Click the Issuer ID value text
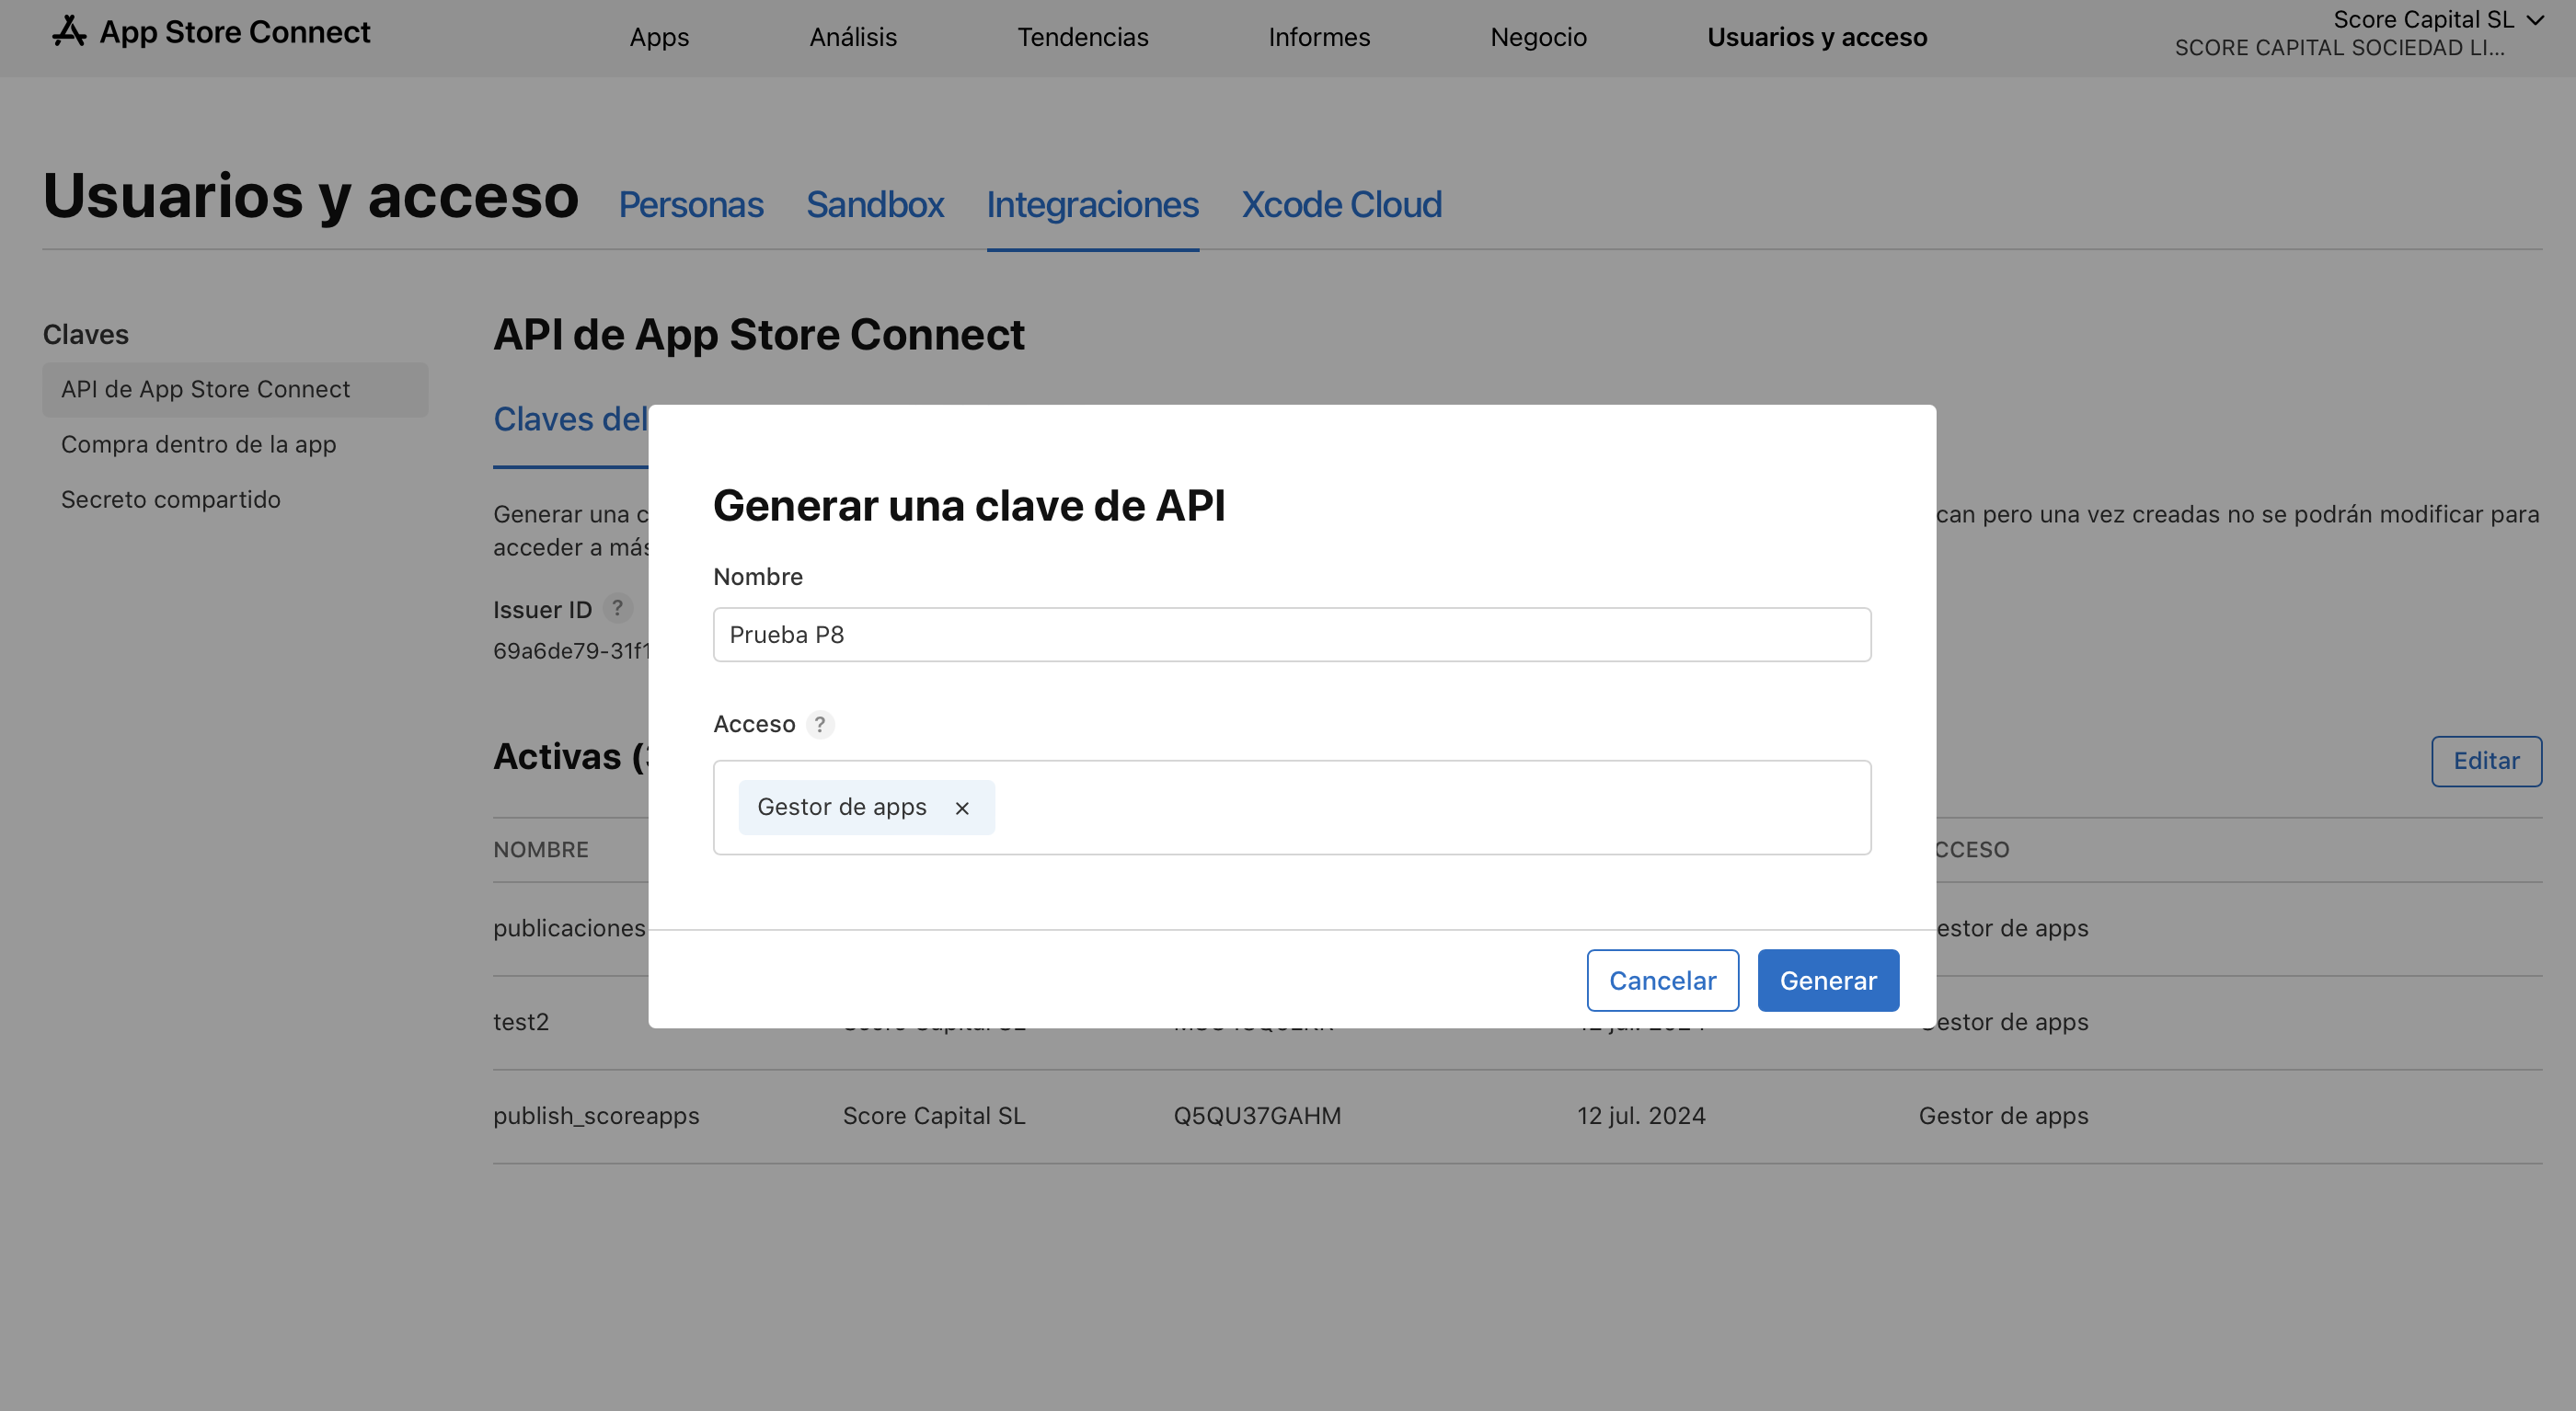The height and width of the screenshot is (1411, 2576). (571, 651)
